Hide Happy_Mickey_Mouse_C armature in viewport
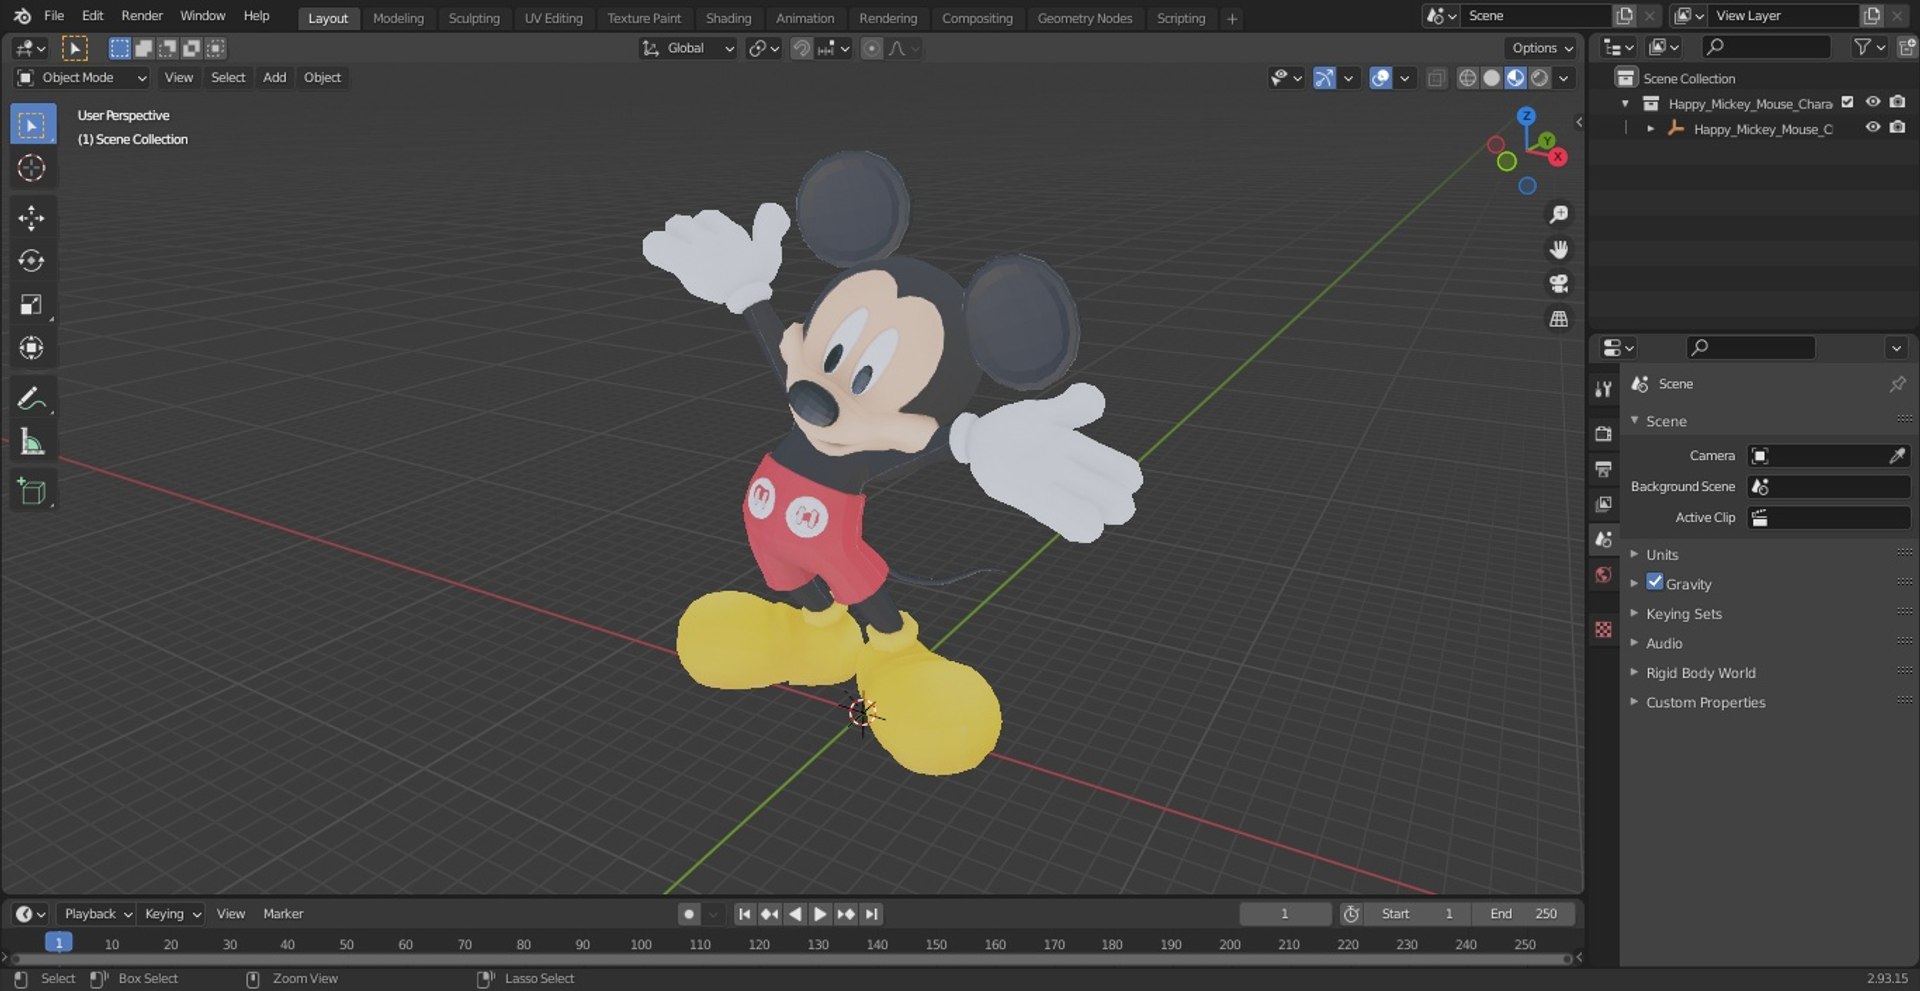The image size is (1920, 991). tap(1873, 128)
